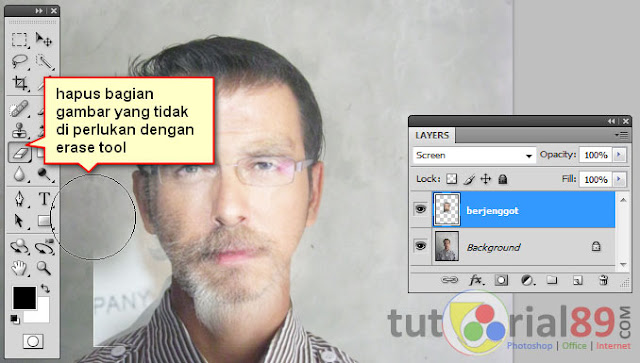Select the berjenggot layer name
The image size is (640, 363).
492,211
